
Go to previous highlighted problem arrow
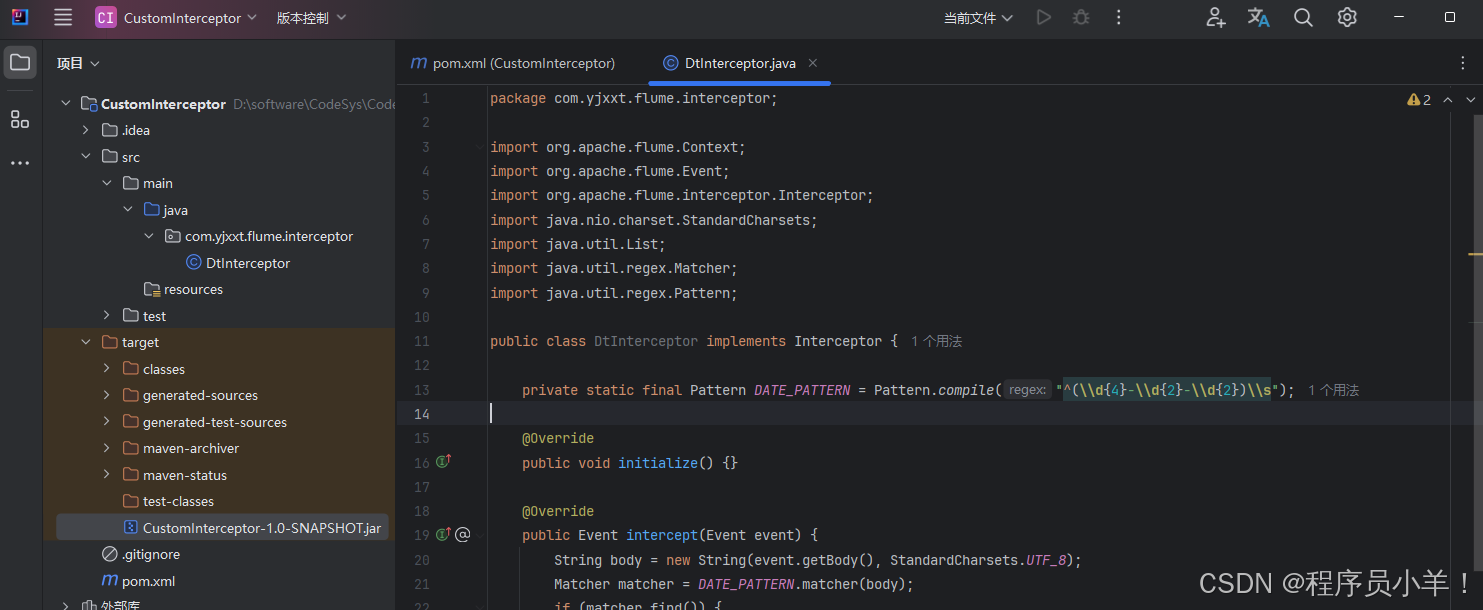(1448, 99)
